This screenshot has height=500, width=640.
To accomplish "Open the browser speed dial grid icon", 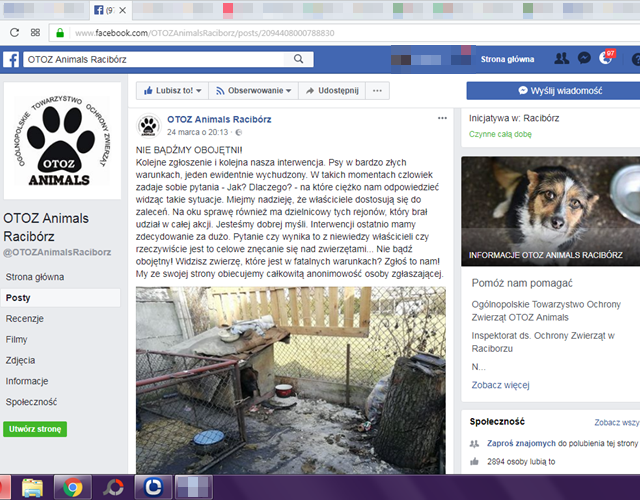I will [x=36, y=33].
